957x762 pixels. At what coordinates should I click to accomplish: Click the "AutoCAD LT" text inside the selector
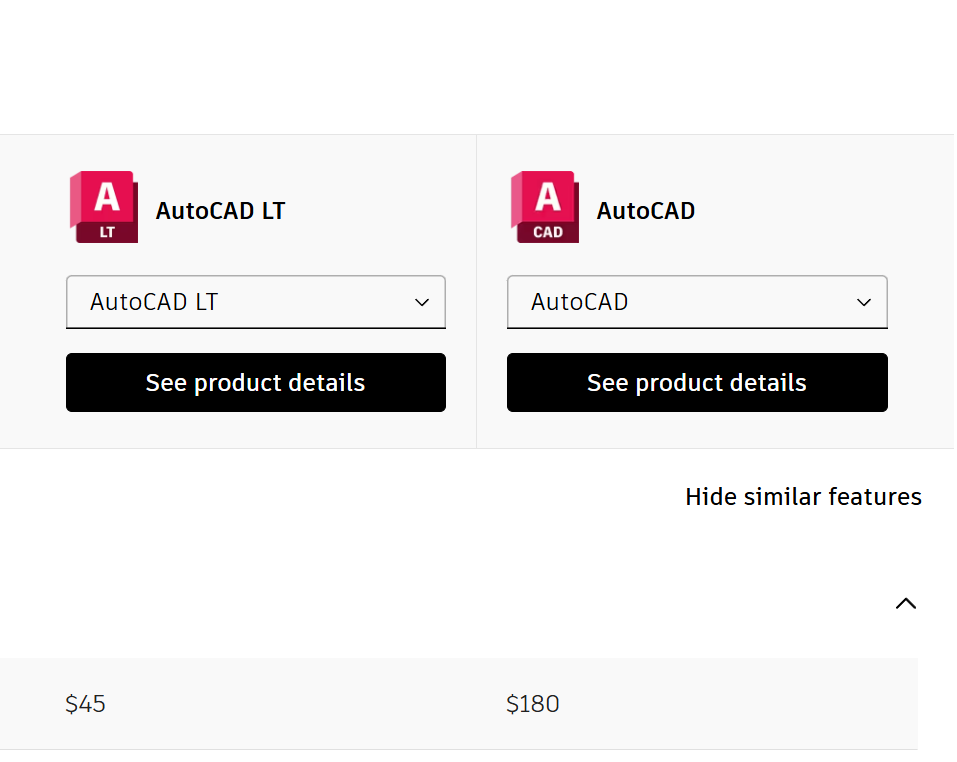click(x=154, y=302)
